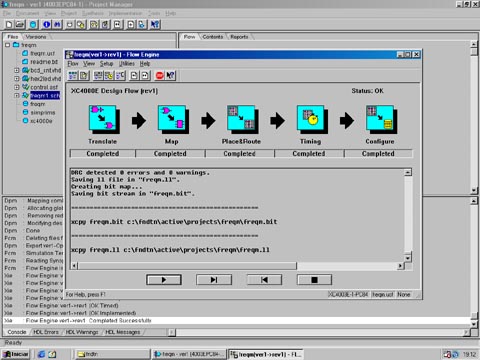Viewport: 480px width, 360px height.
Task: Expand the hex2led.vhd tree node
Action: tap(17, 79)
